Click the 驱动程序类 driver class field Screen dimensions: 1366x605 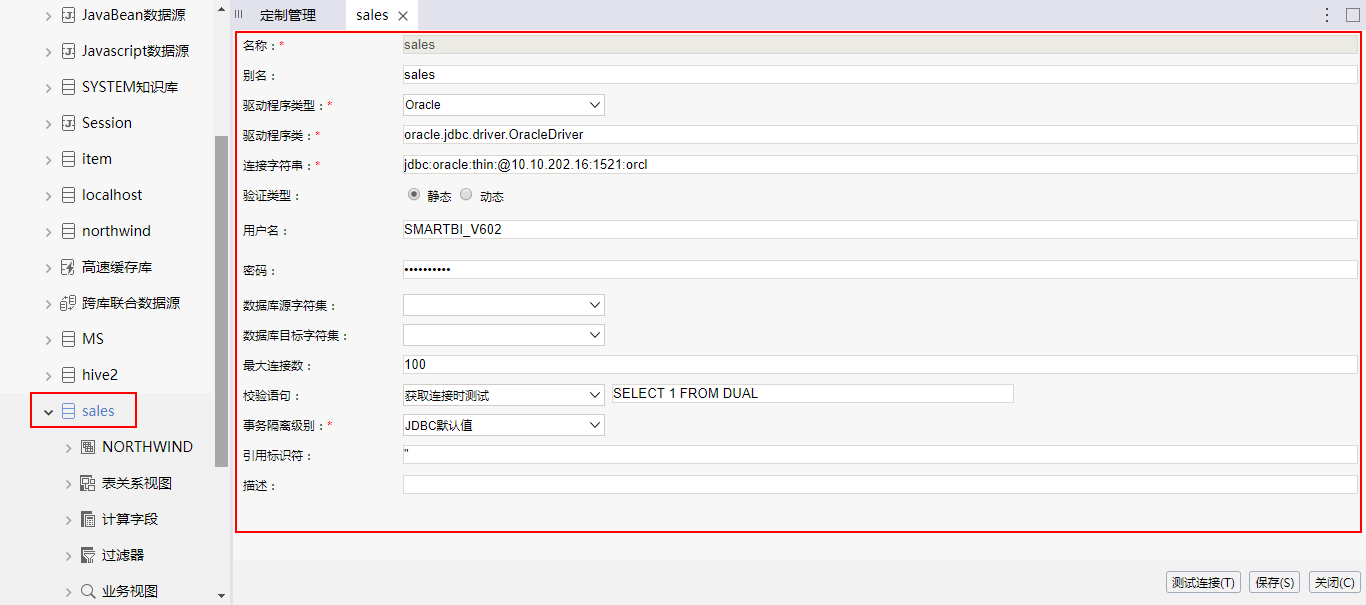click(880, 134)
